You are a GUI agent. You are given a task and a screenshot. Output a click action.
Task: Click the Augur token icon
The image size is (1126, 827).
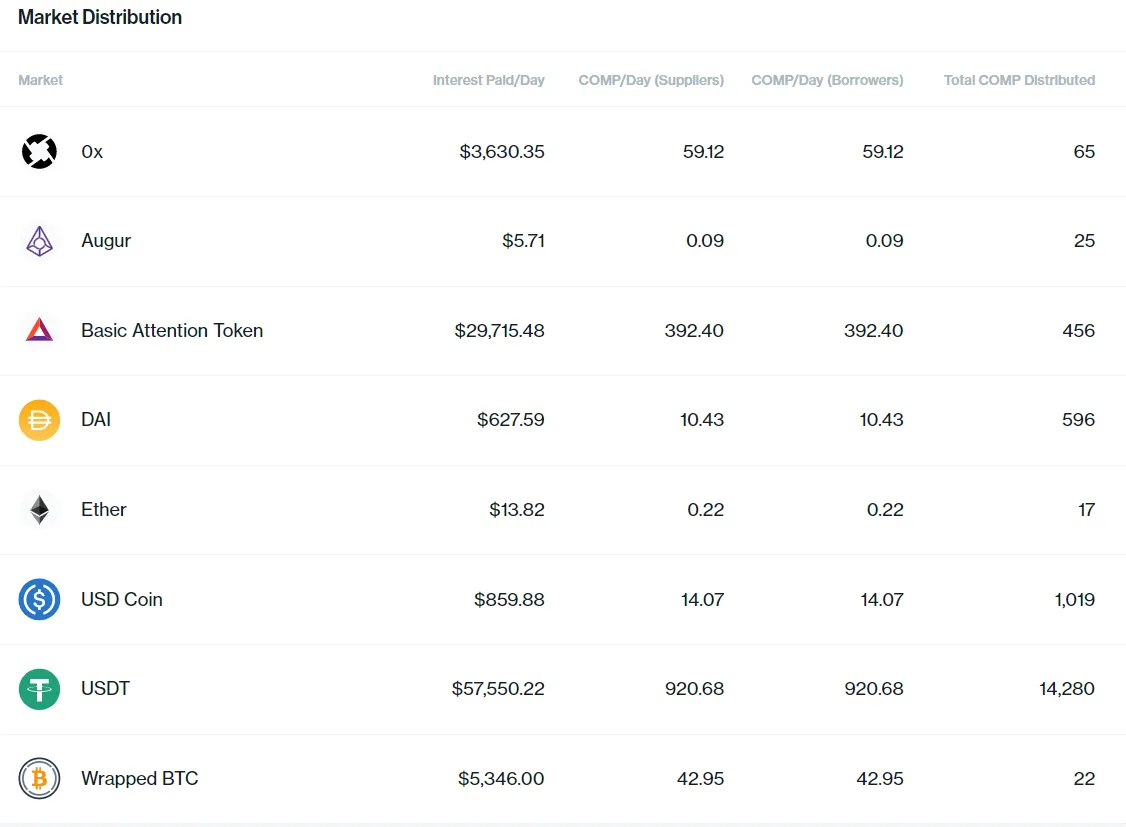tap(39, 241)
